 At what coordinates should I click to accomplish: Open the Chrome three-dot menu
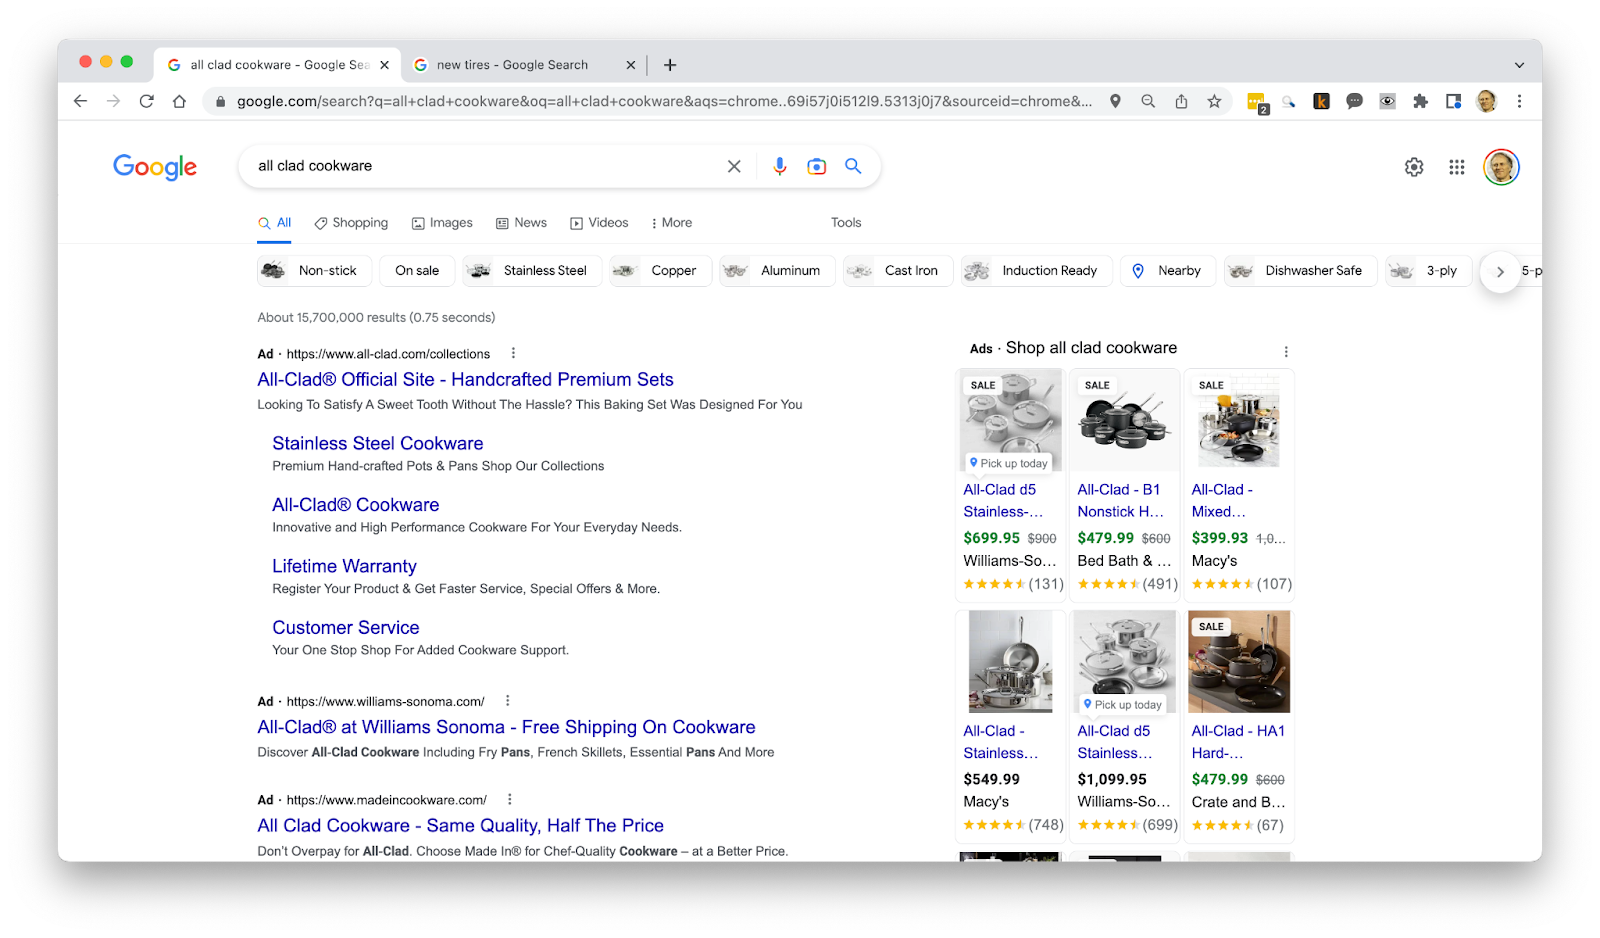point(1519,101)
